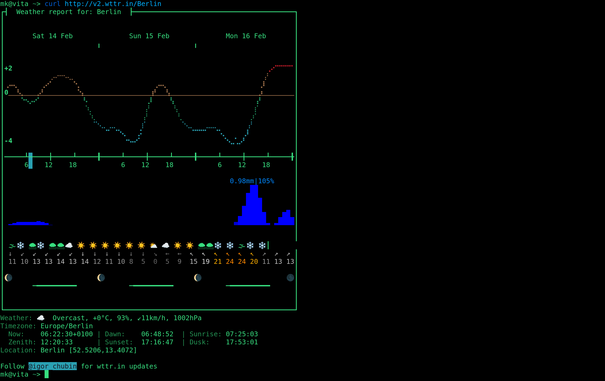Click the 'curl' command word
The image size is (605, 381).
[52, 4]
